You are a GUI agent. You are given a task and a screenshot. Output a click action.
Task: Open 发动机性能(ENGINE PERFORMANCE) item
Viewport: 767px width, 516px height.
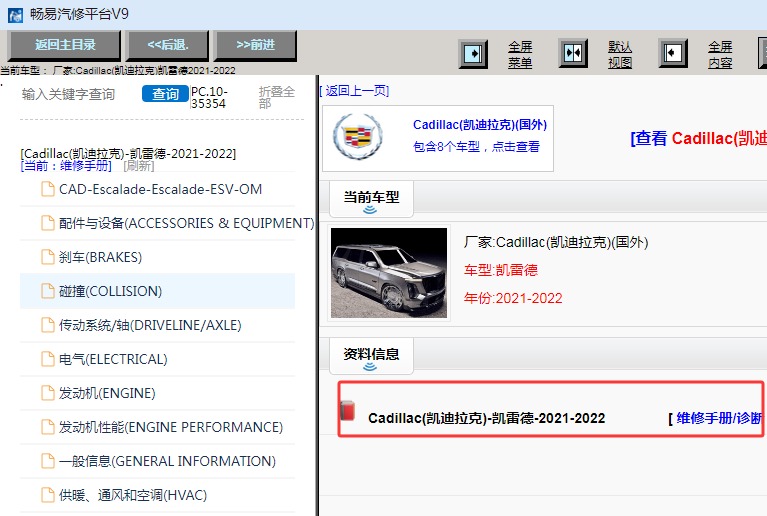coord(171,427)
